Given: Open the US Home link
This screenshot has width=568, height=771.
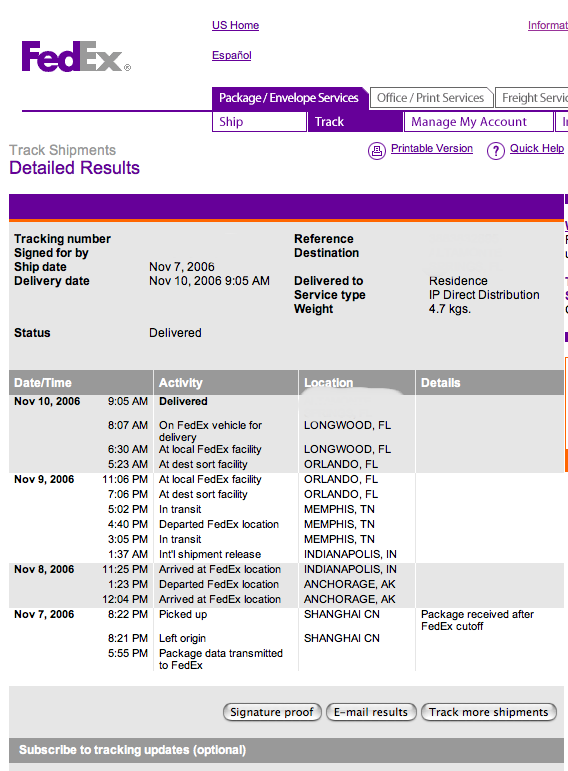Looking at the screenshot, I should [235, 25].
